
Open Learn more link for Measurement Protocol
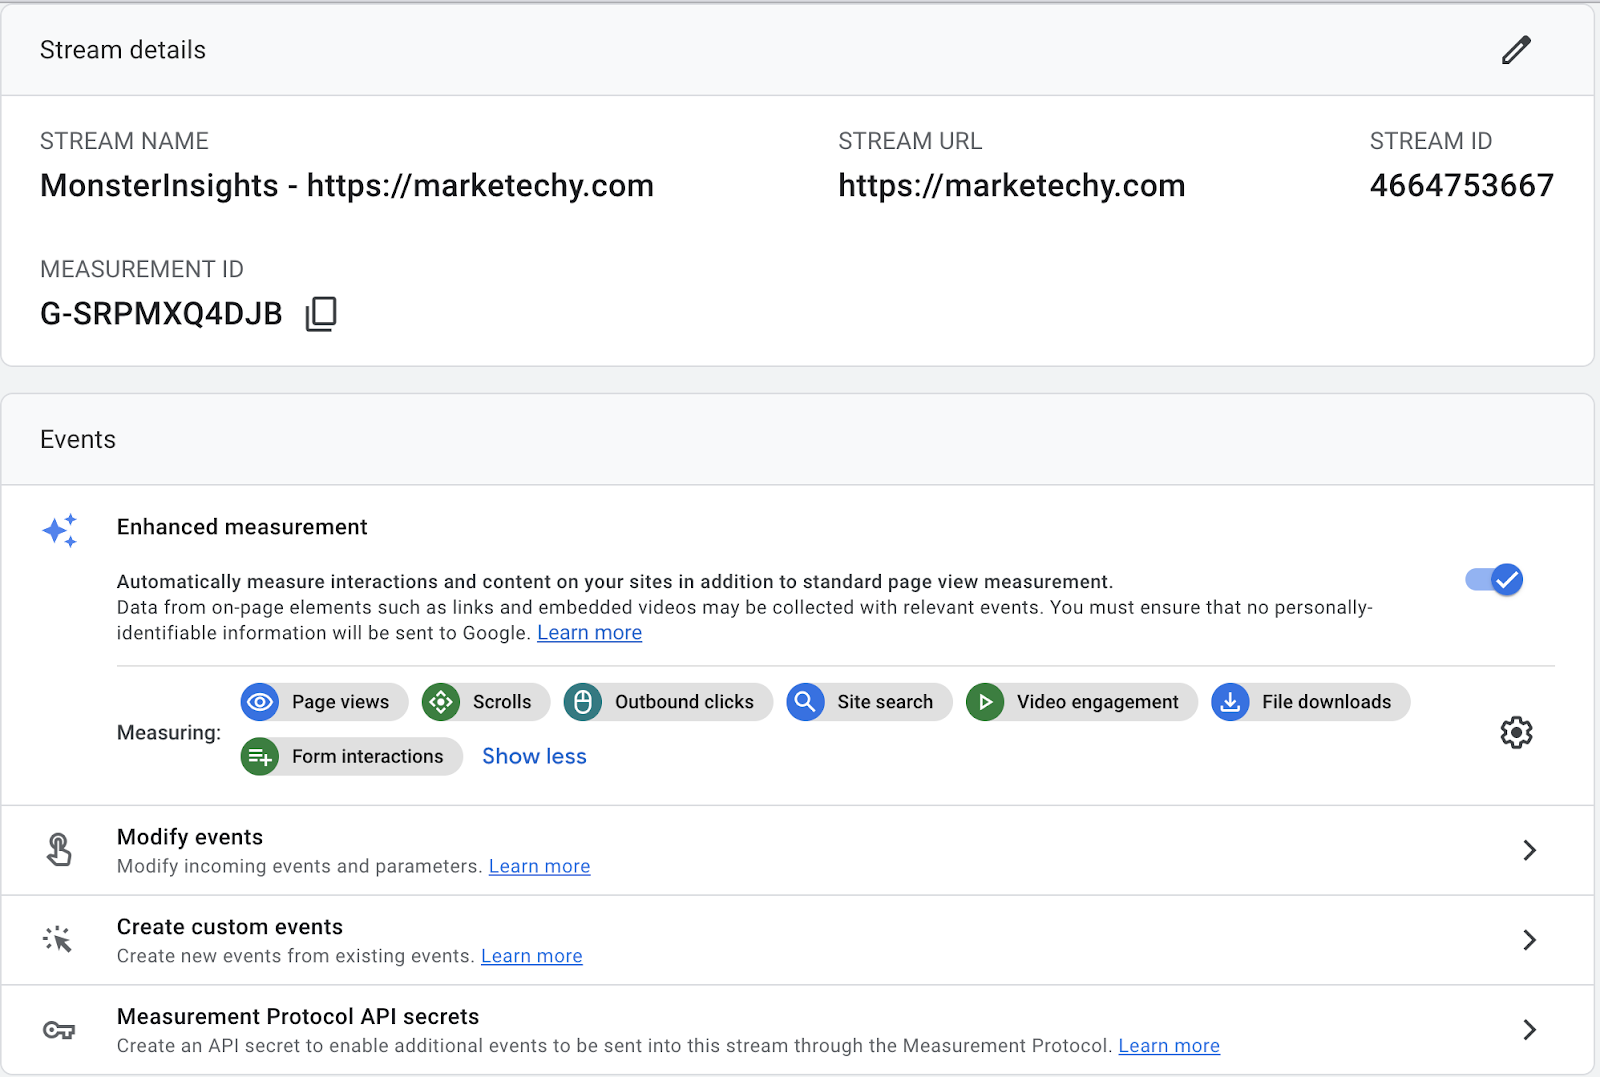pyautogui.click(x=1169, y=1046)
